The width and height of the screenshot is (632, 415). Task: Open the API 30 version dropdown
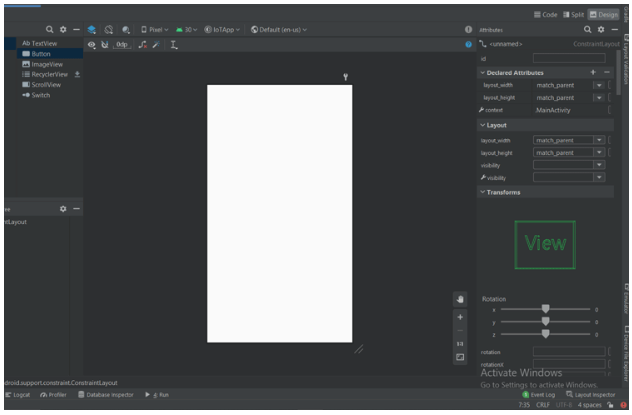(x=187, y=29)
